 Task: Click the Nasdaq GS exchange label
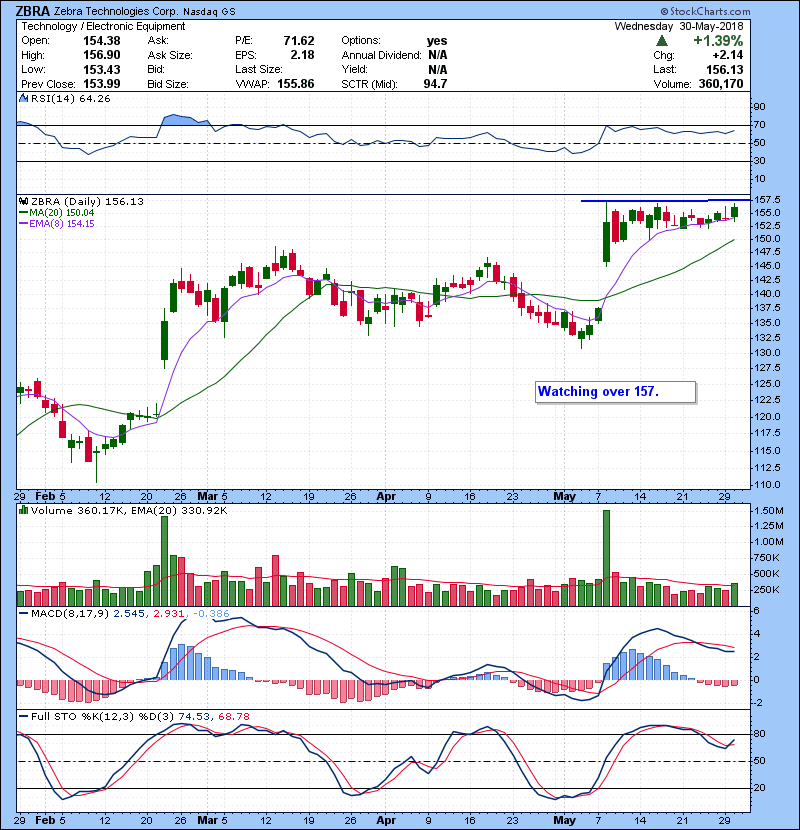[x=211, y=12]
